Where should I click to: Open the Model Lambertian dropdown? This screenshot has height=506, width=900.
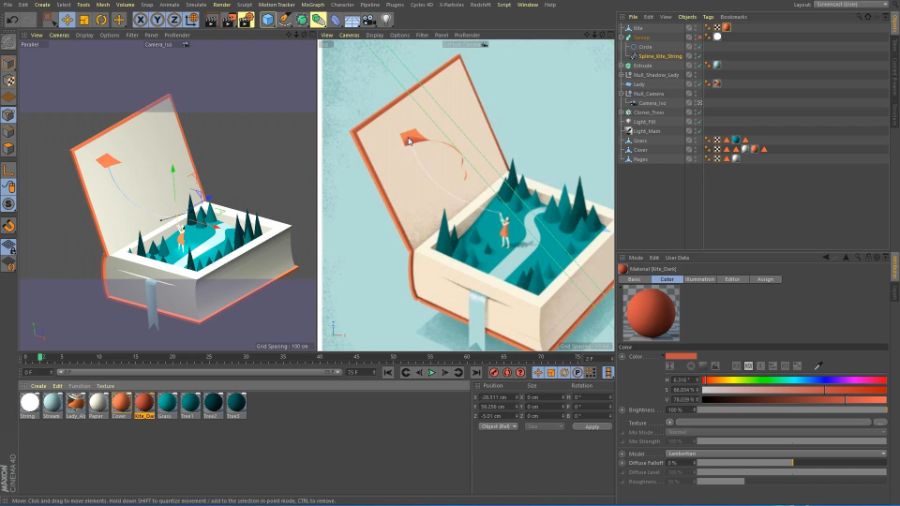776,453
